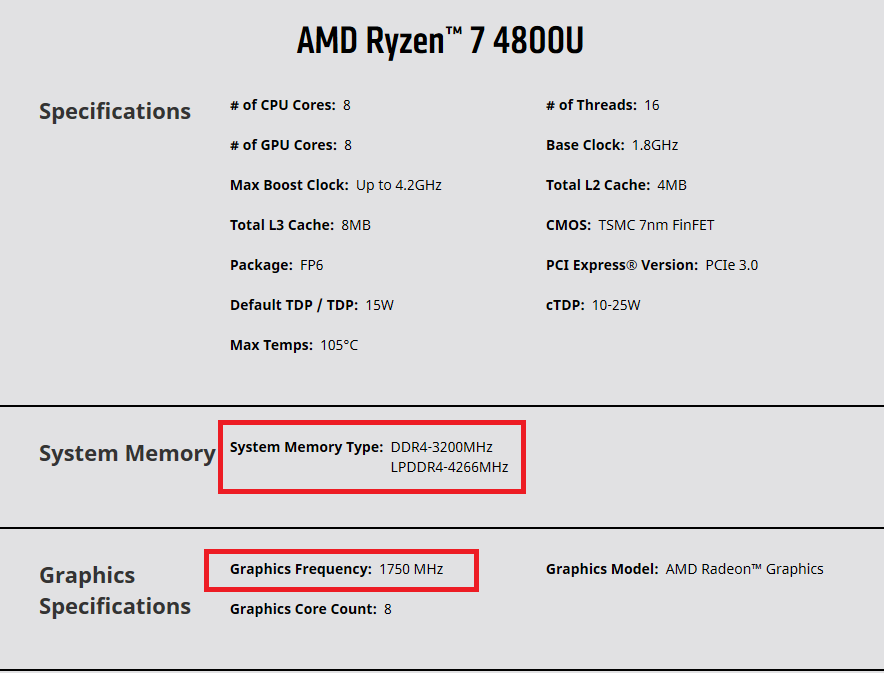Click the Max Boost Clock label
Screen dimensions: 884x673
289,185
